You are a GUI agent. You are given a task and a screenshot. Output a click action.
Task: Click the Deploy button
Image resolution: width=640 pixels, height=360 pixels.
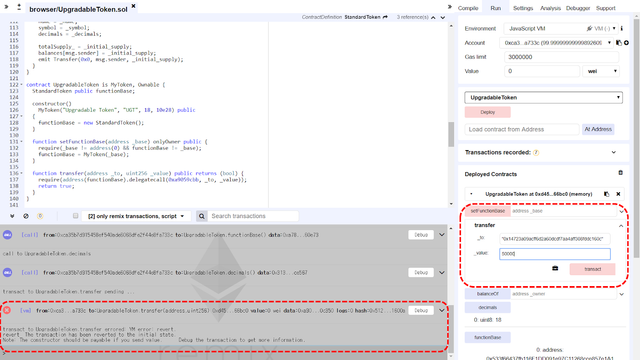point(487,112)
